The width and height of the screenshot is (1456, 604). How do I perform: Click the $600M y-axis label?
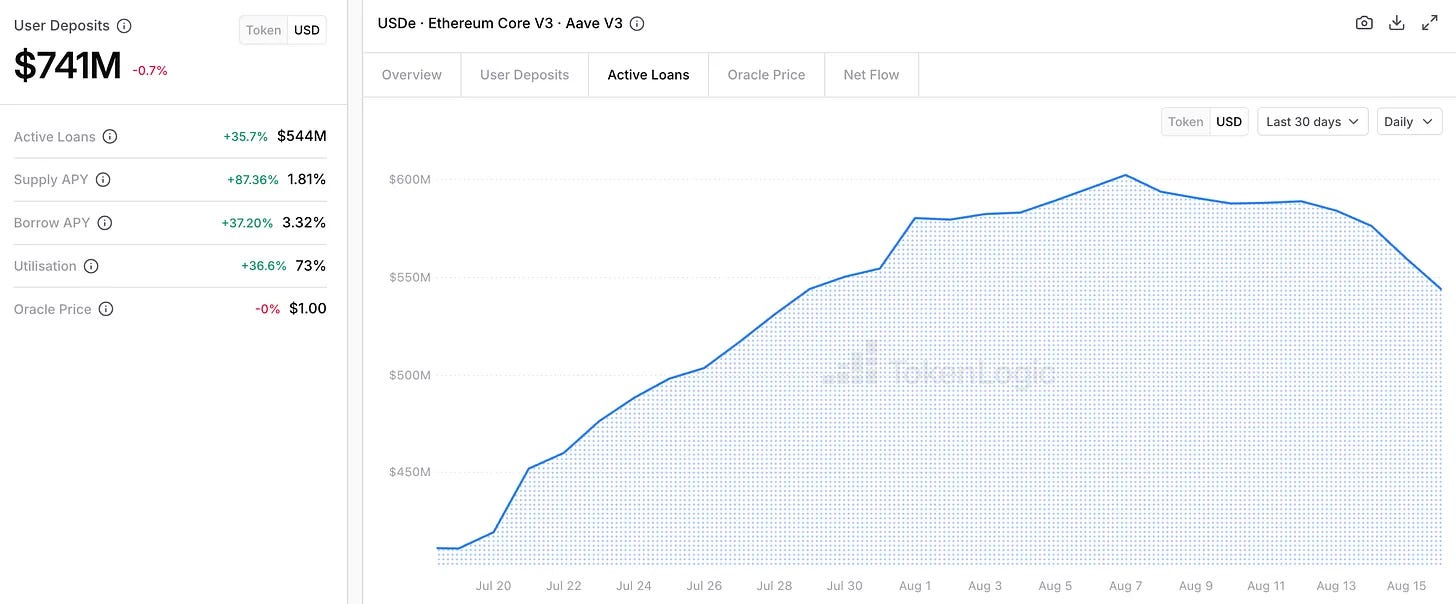(x=410, y=180)
